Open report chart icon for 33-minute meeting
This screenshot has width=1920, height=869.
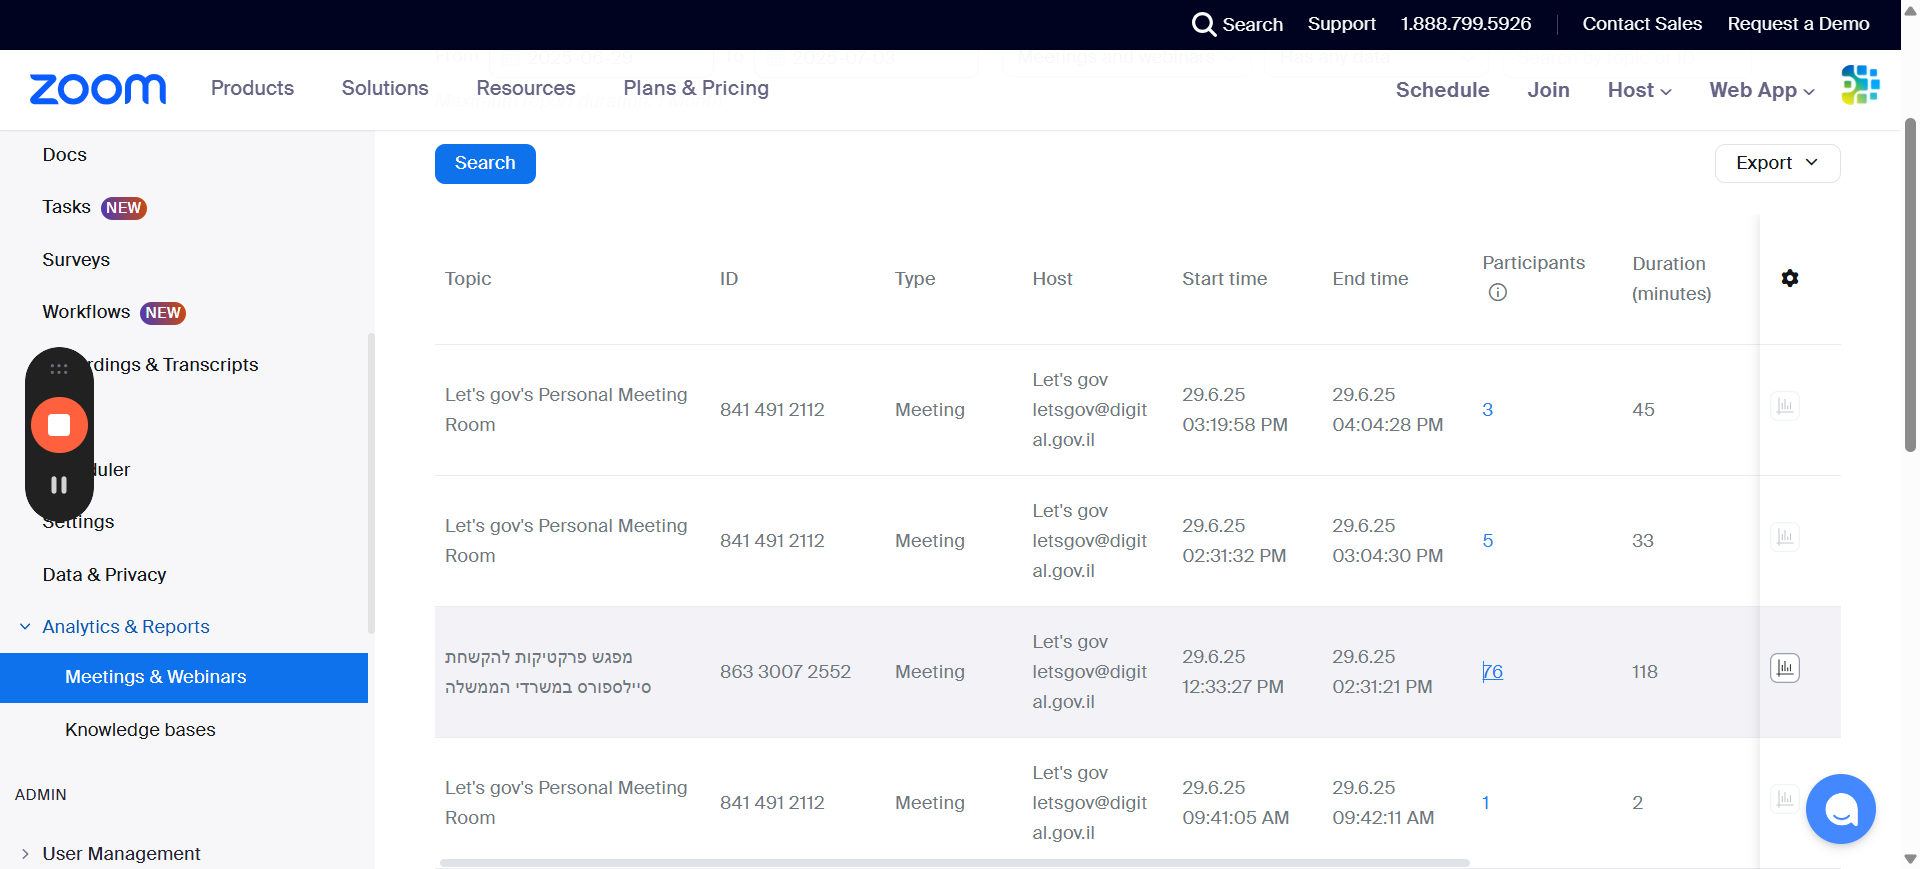pos(1785,537)
